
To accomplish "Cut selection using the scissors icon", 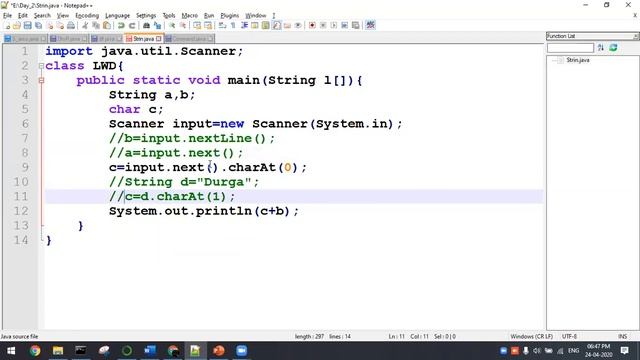I will (85, 25).
